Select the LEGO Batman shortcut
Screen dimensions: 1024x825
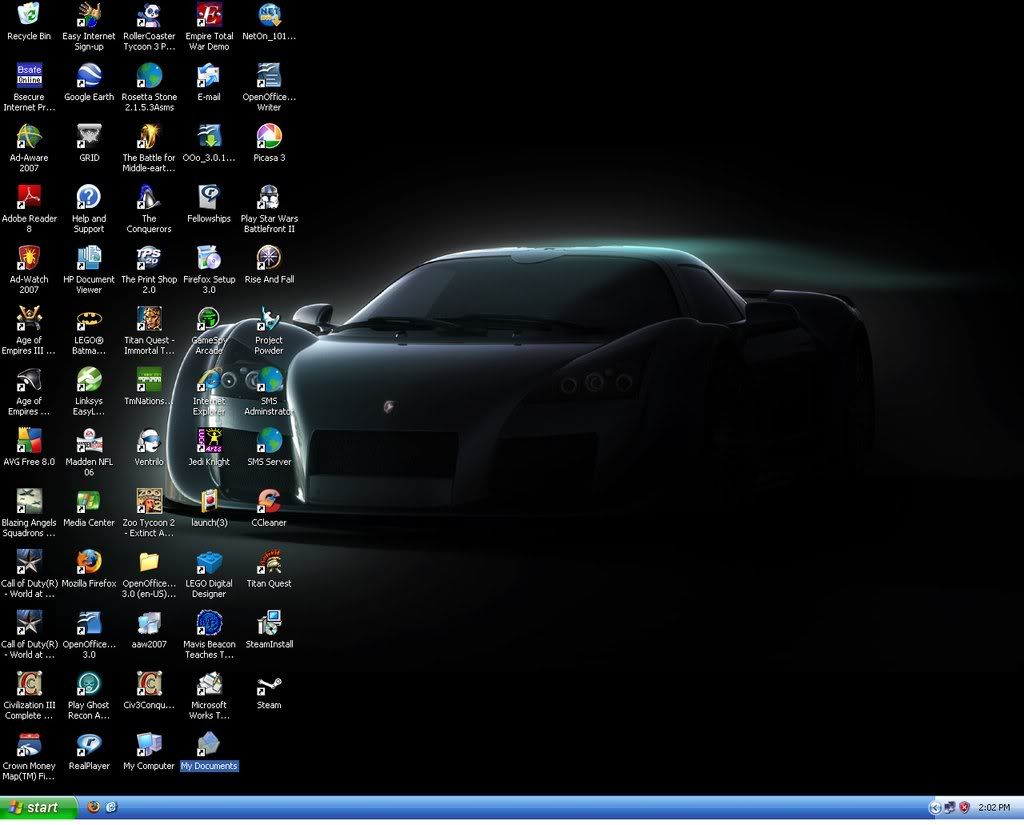point(89,319)
